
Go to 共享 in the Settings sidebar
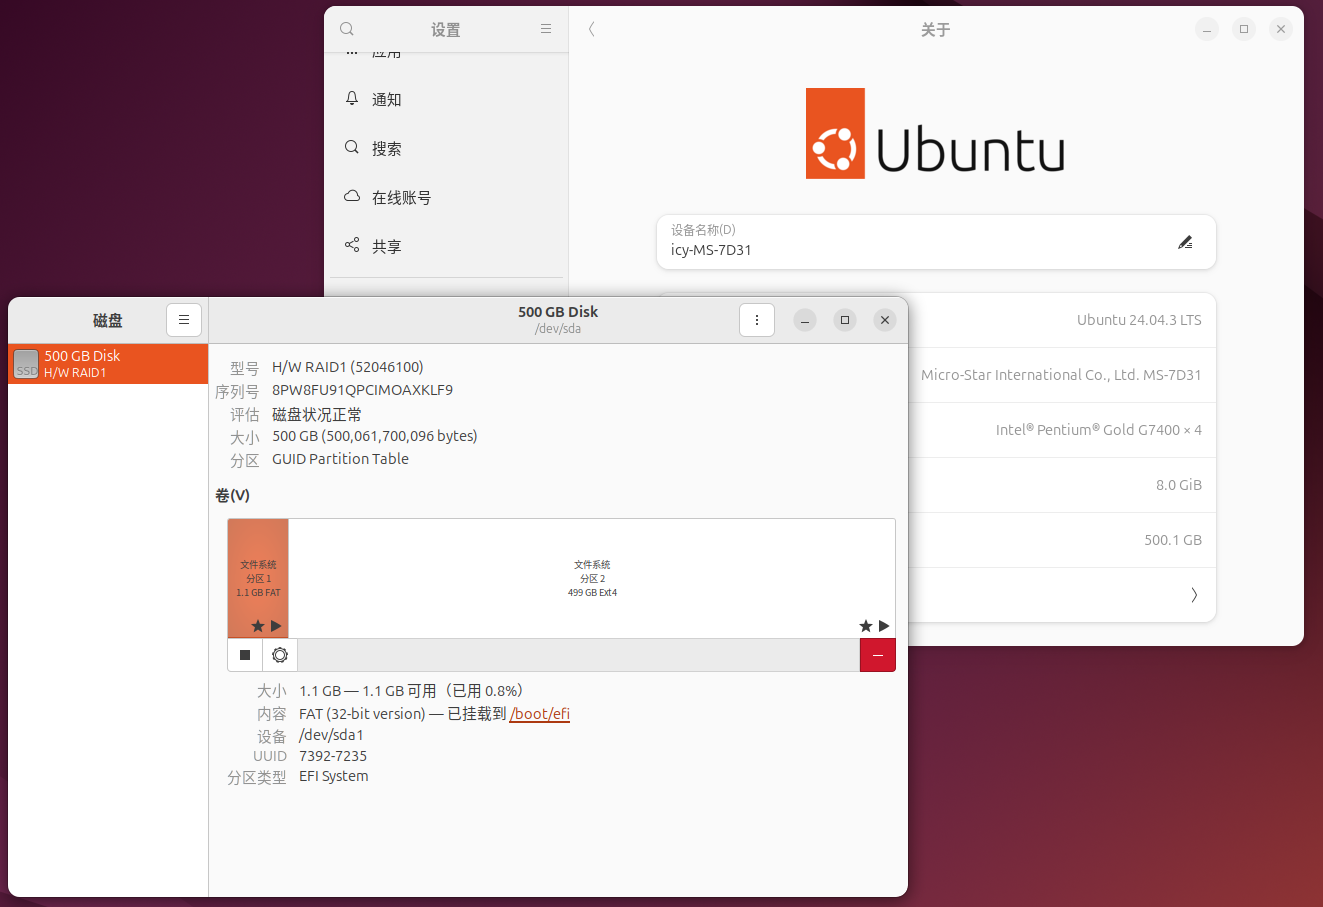point(446,246)
